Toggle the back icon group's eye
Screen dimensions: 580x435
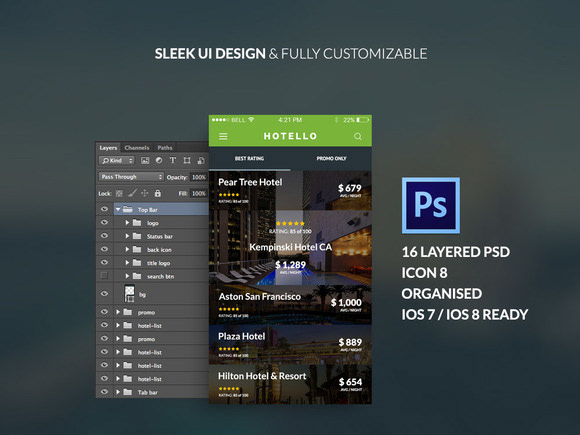point(104,249)
